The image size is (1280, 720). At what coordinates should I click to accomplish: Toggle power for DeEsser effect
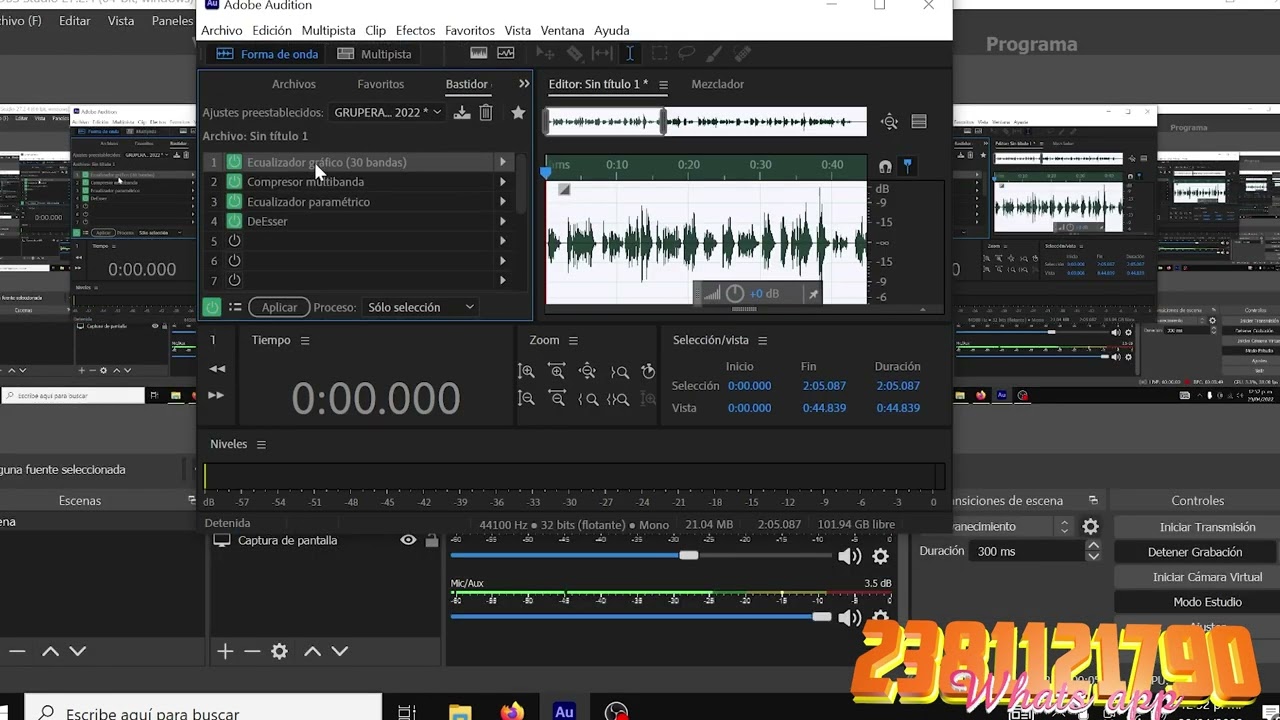(x=234, y=221)
